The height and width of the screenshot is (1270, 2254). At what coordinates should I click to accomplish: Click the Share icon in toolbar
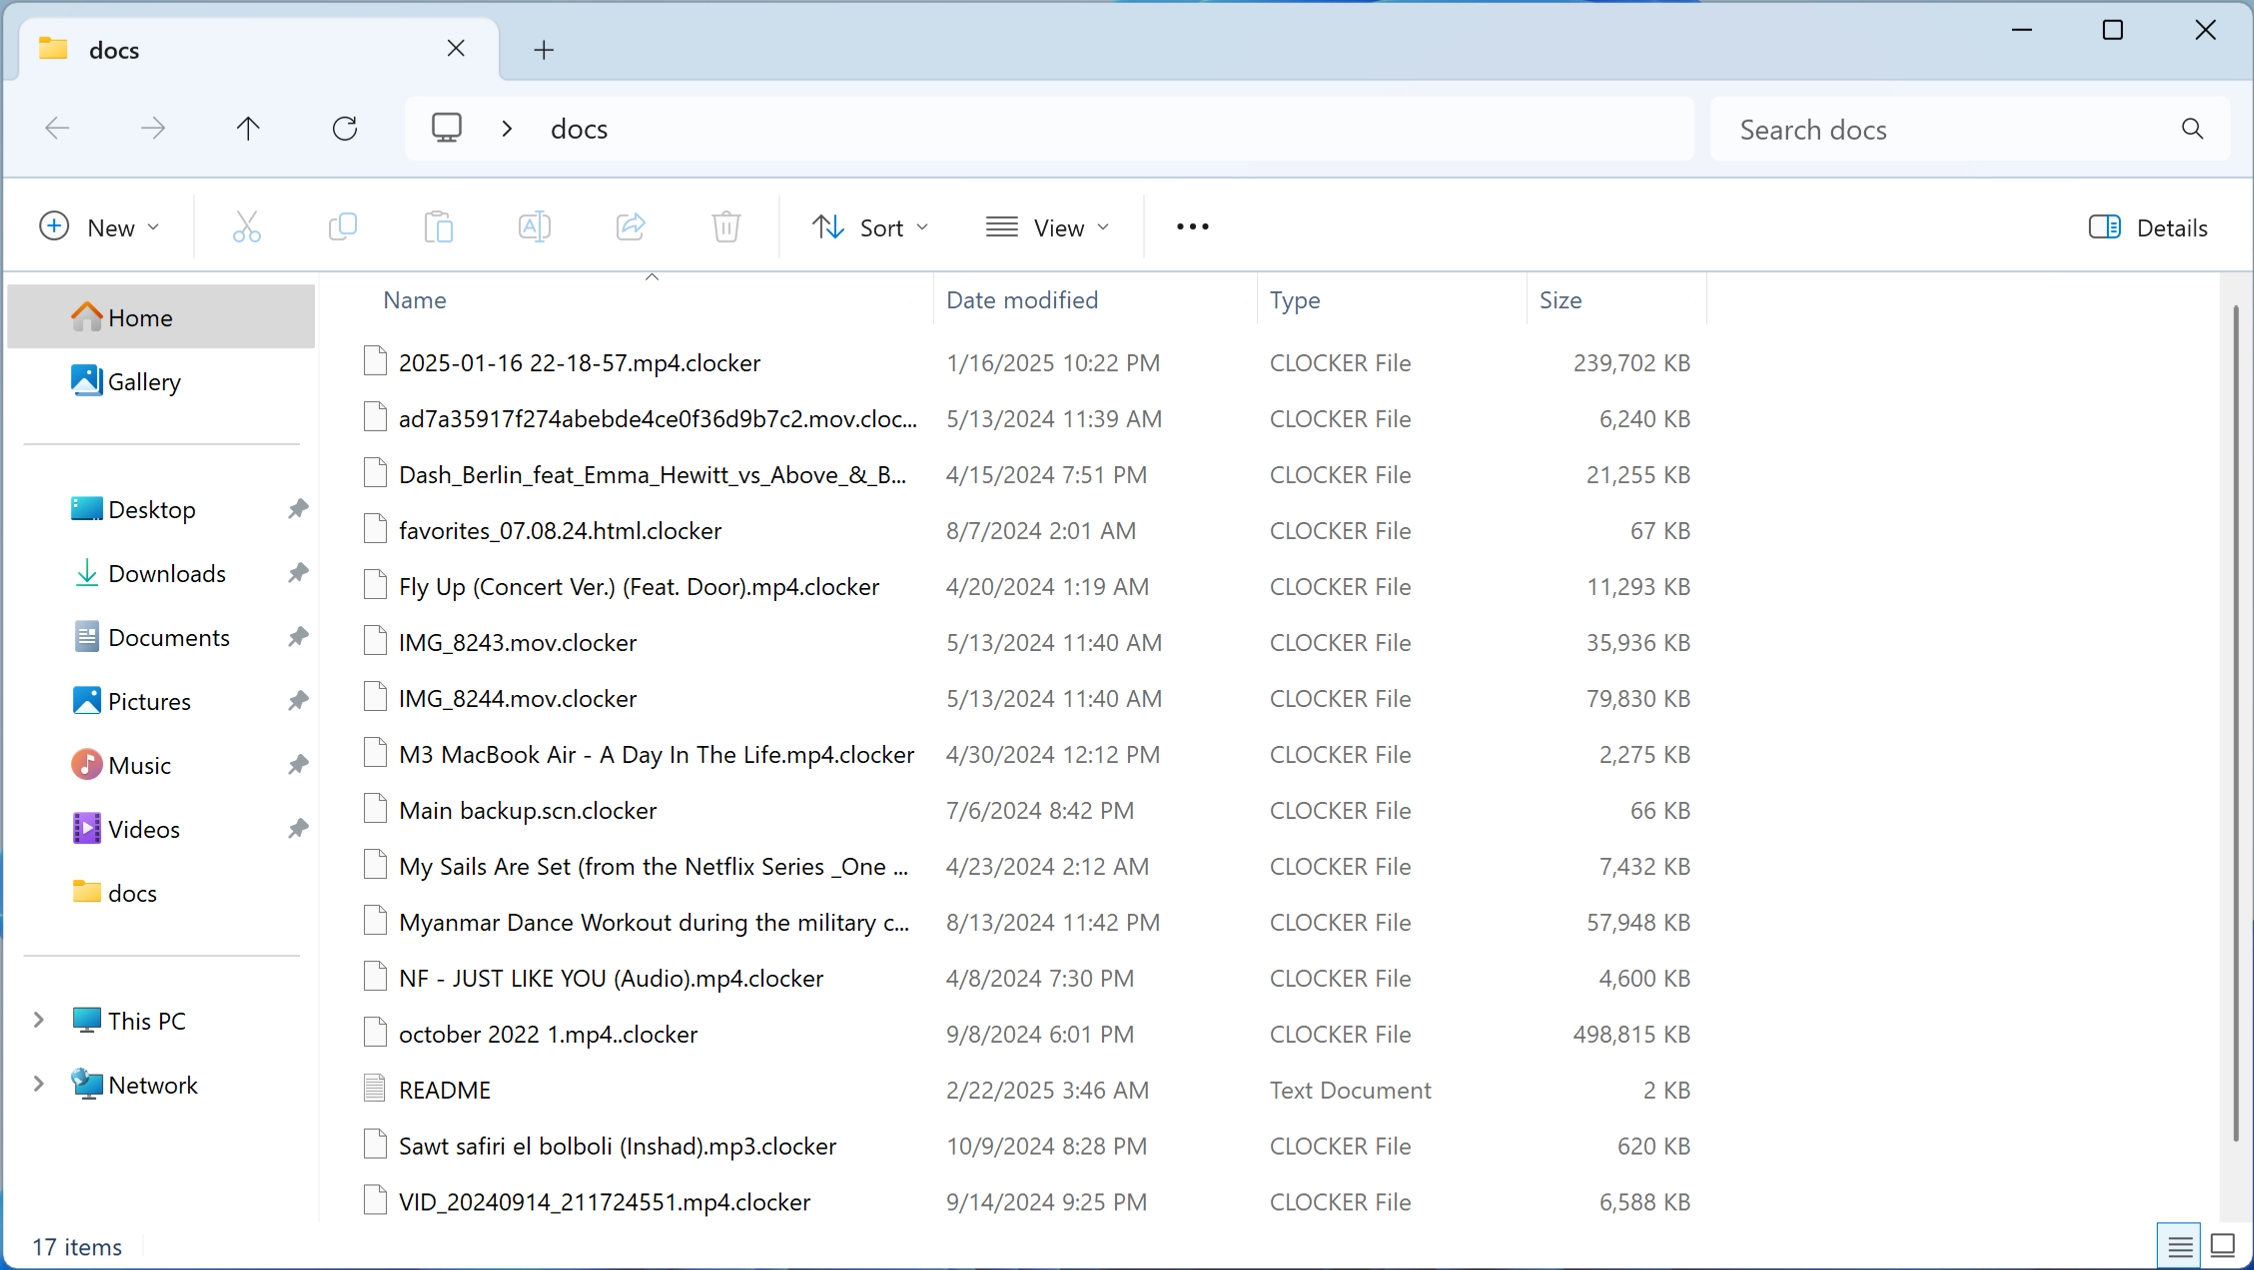(630, 228)
